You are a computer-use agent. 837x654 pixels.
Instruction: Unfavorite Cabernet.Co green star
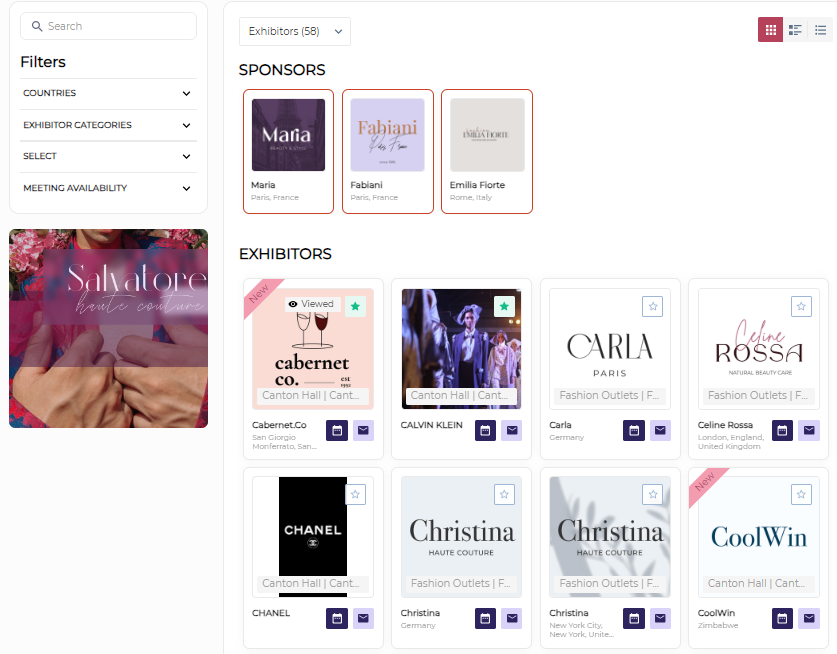pyautogui.click(x=355, y=307)
